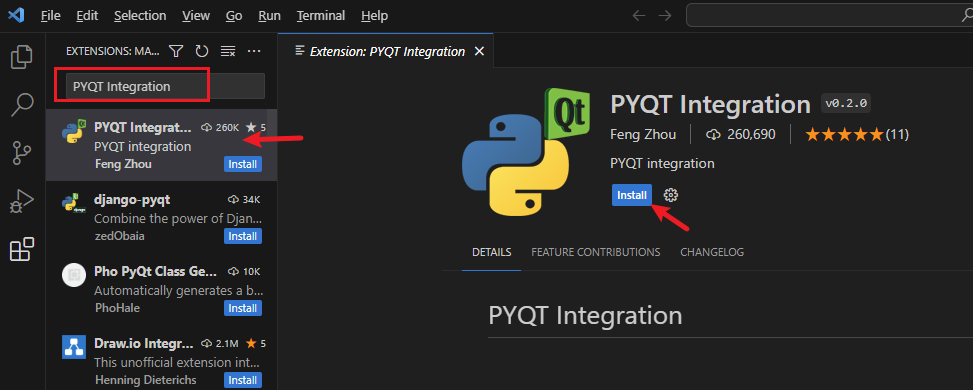Screen dimensions: 973x390
Task: Click the five-star rating on details page
Action: point(844,134)
